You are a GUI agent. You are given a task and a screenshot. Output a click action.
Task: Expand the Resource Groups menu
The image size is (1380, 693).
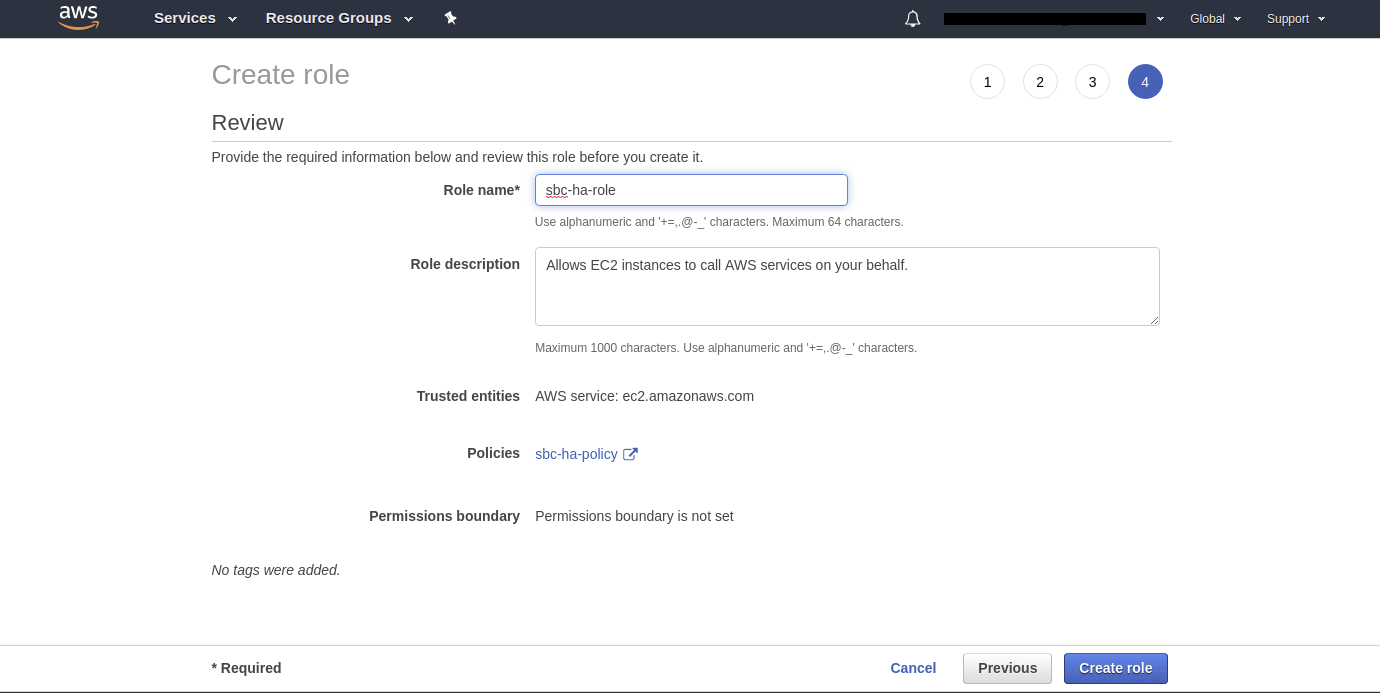coord(339,18)
